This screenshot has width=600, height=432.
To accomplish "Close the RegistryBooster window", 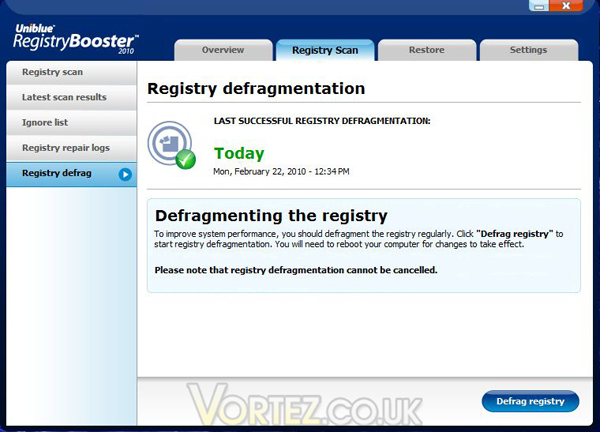I will [566, 5].
